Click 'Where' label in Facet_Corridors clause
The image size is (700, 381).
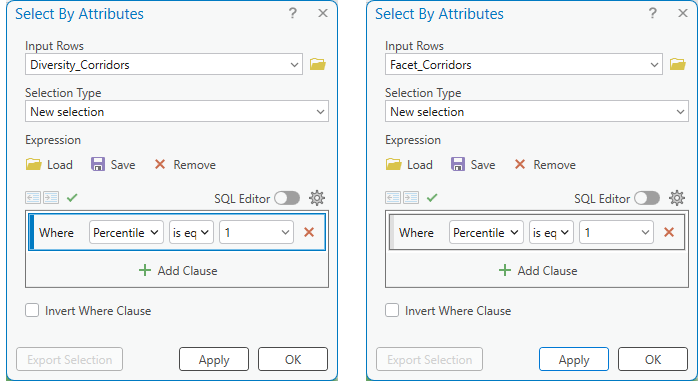(x=416, y=233)
